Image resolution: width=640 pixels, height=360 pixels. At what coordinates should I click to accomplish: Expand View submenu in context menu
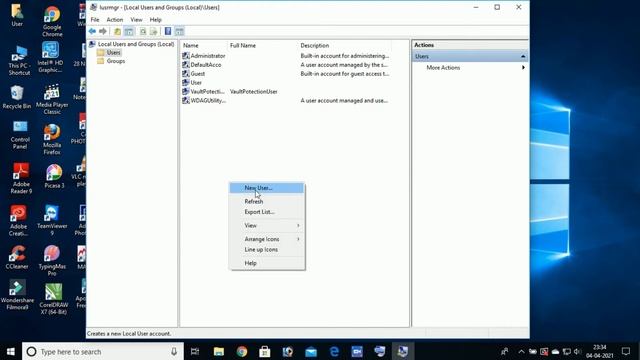coord(267,225)
